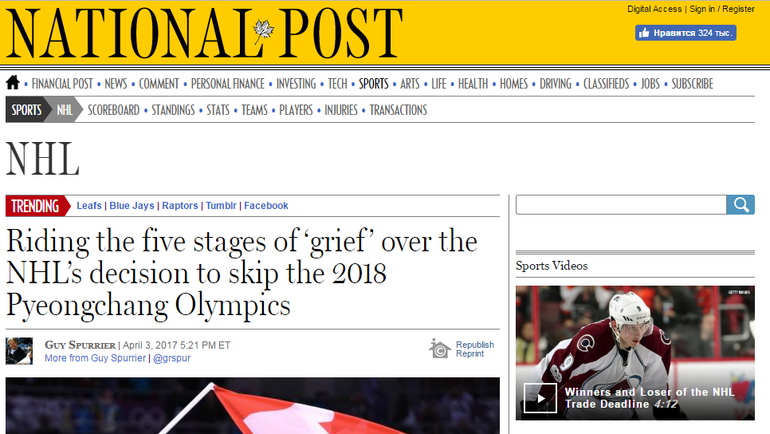Play the NHL Trade Deadline video
Viewport: 770px width, 434px height.
point(540,397)
